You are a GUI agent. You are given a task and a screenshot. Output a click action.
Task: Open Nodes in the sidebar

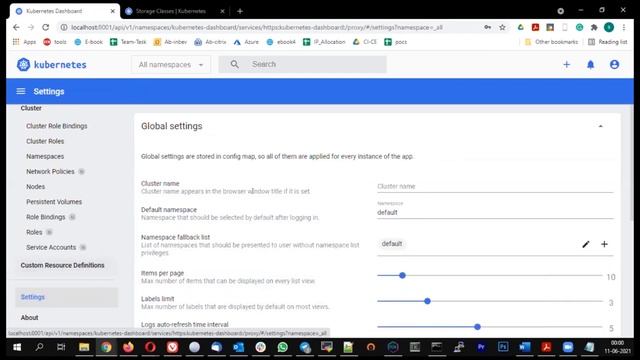pyautogui.click(x=36, y=186)
